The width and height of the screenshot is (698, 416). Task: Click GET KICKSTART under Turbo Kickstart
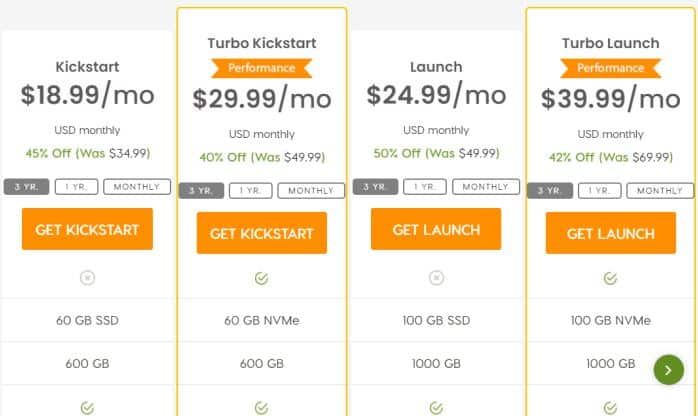click(262, 233)
